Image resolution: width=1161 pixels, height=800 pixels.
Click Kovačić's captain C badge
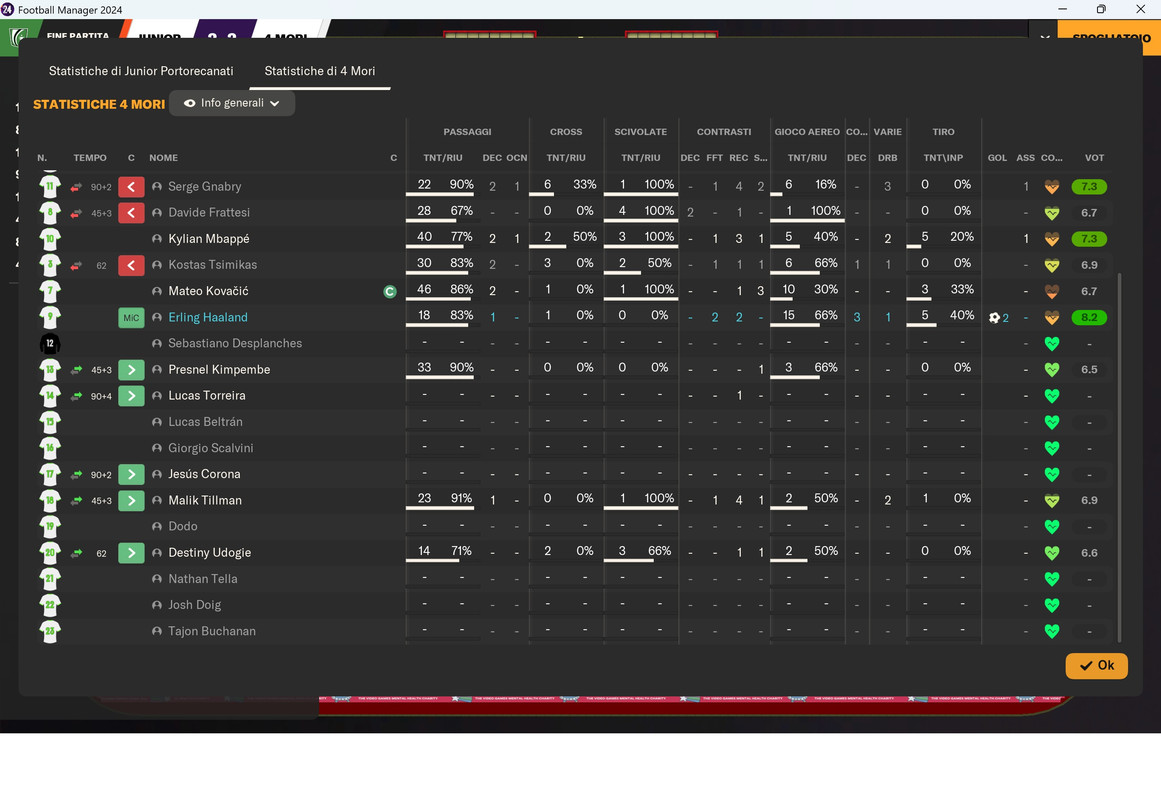pyautogui.click(x=389, y=292)
